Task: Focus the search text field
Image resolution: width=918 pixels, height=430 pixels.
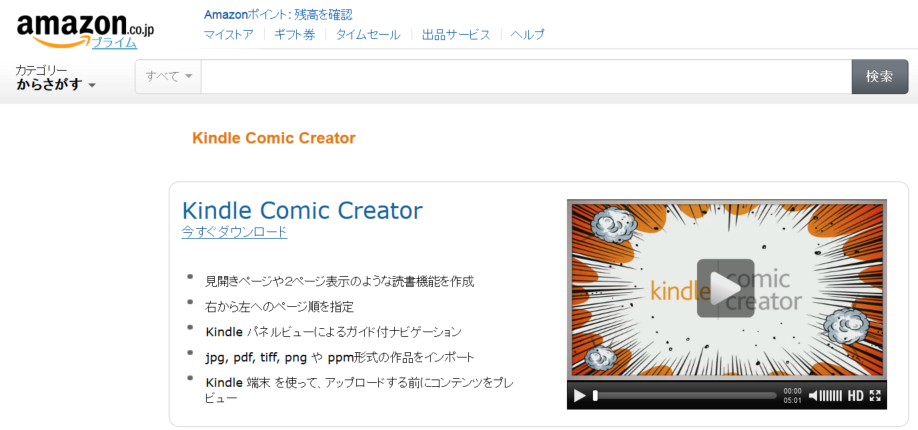Action: click(526, 76)
